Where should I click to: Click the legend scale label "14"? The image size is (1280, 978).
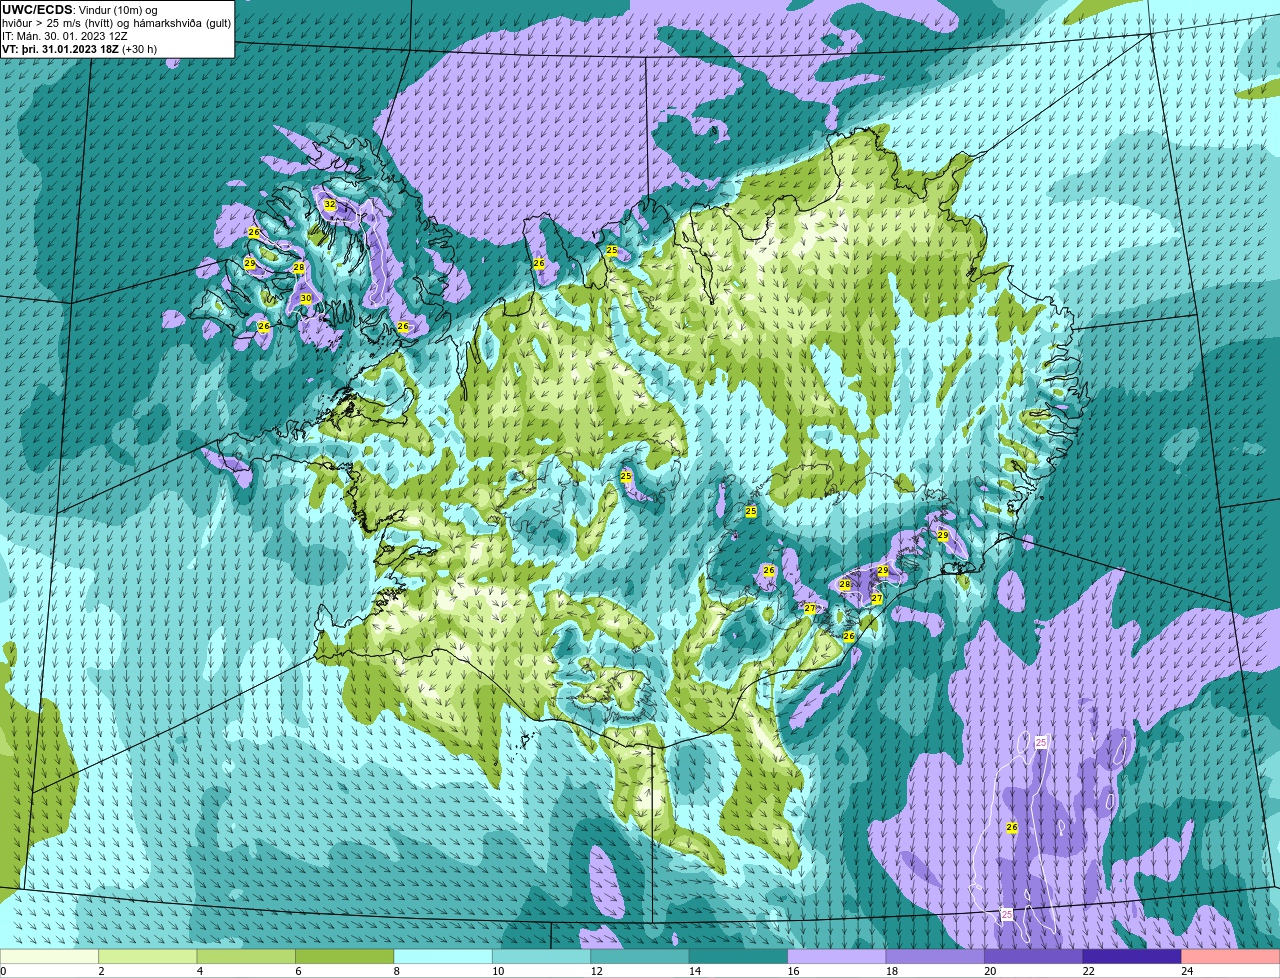tap(694, 971)
